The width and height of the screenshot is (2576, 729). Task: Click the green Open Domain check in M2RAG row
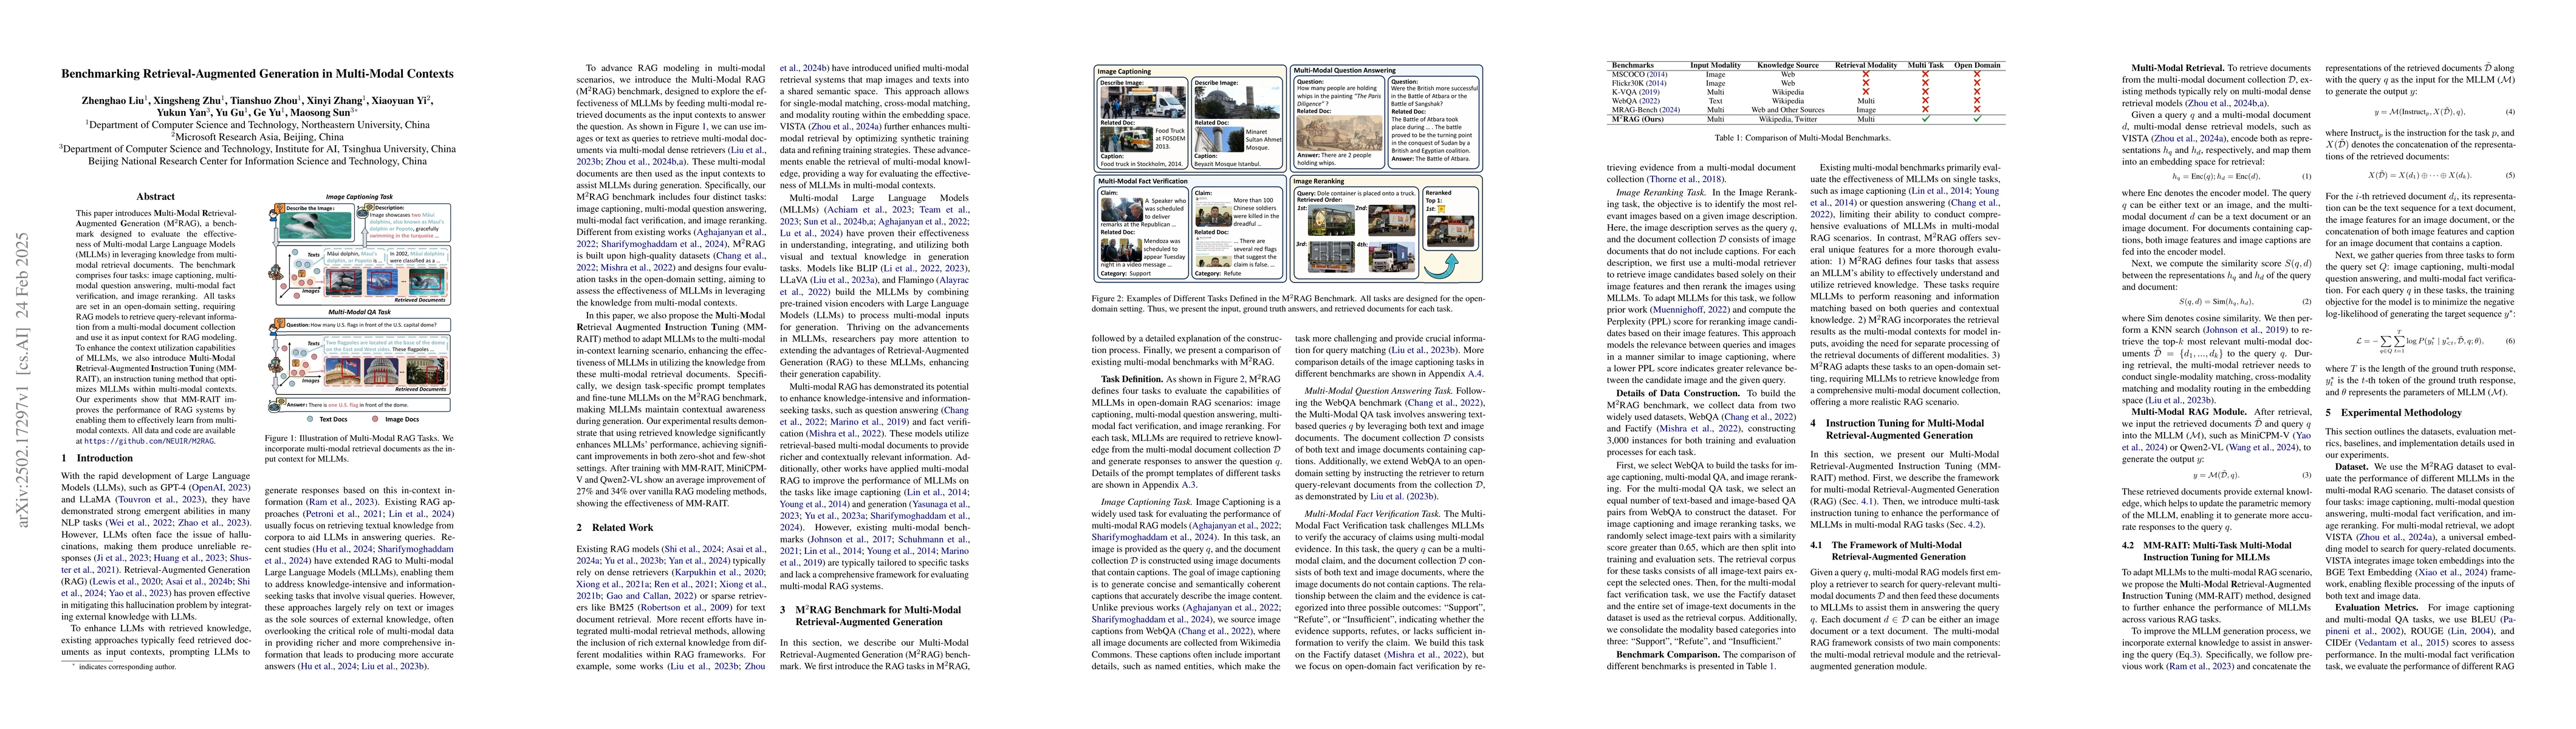pos(1978,119)
